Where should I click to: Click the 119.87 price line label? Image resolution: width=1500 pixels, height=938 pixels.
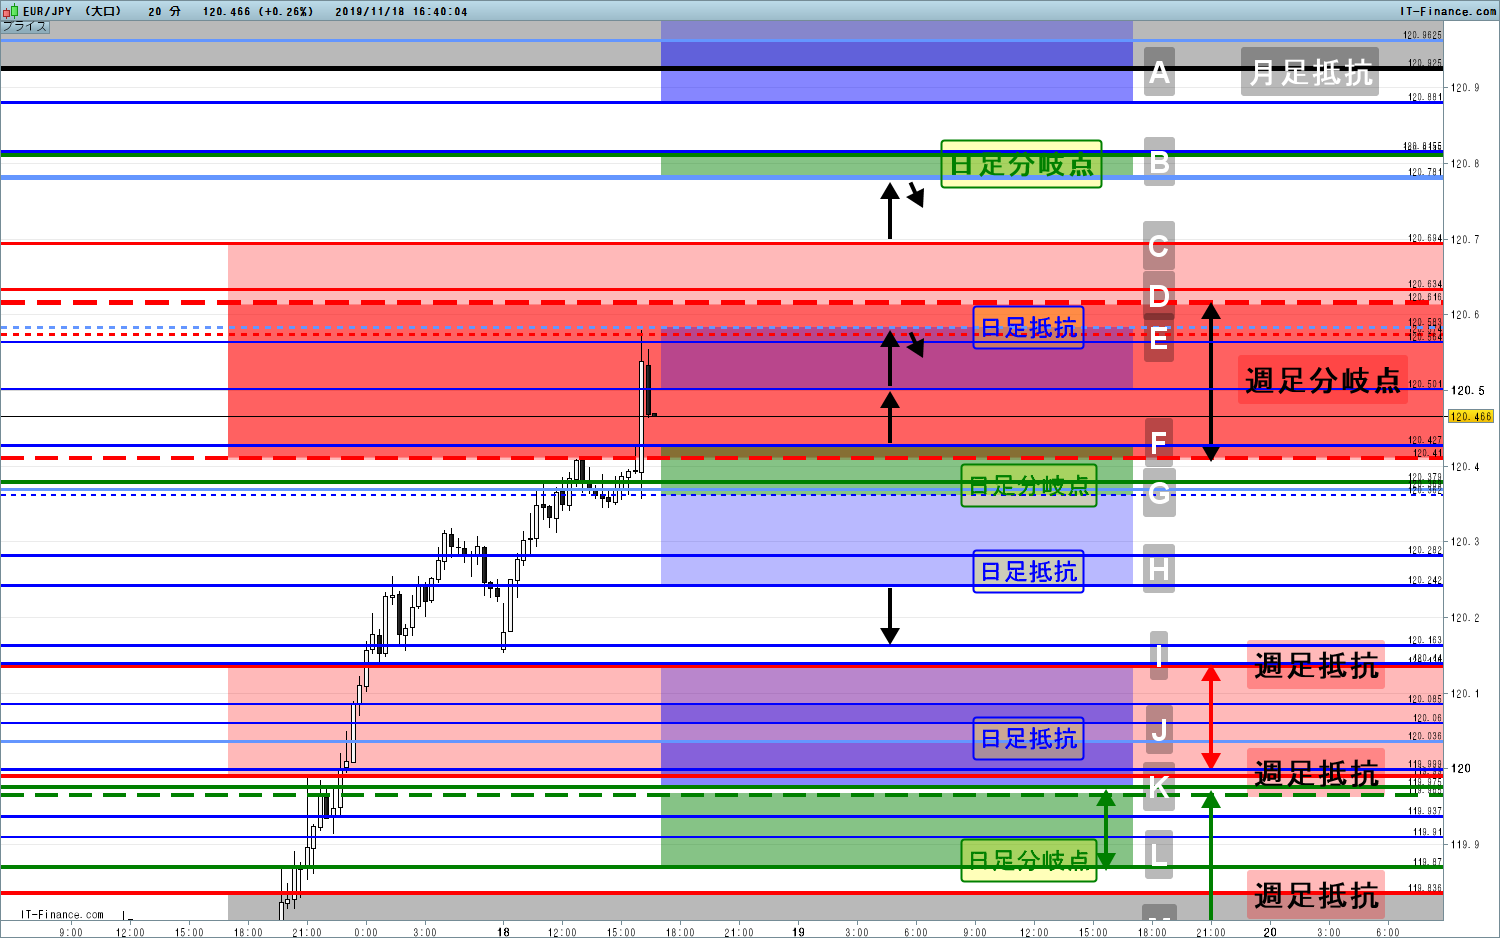pos(1428,862)
